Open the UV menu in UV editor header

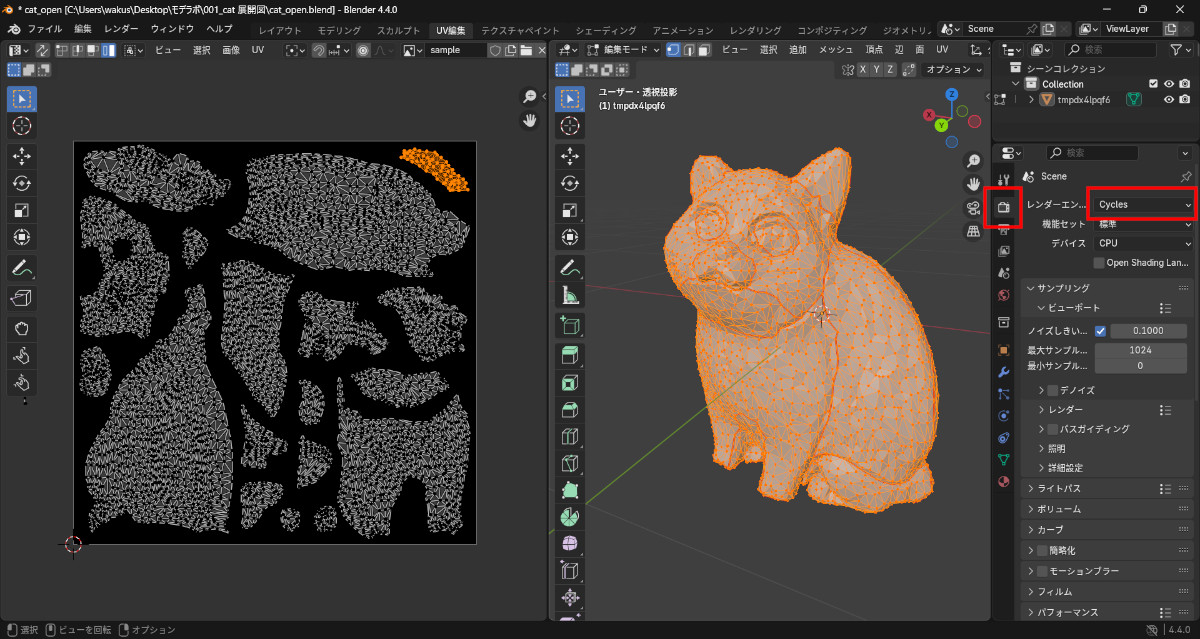(x=258, y=50)
